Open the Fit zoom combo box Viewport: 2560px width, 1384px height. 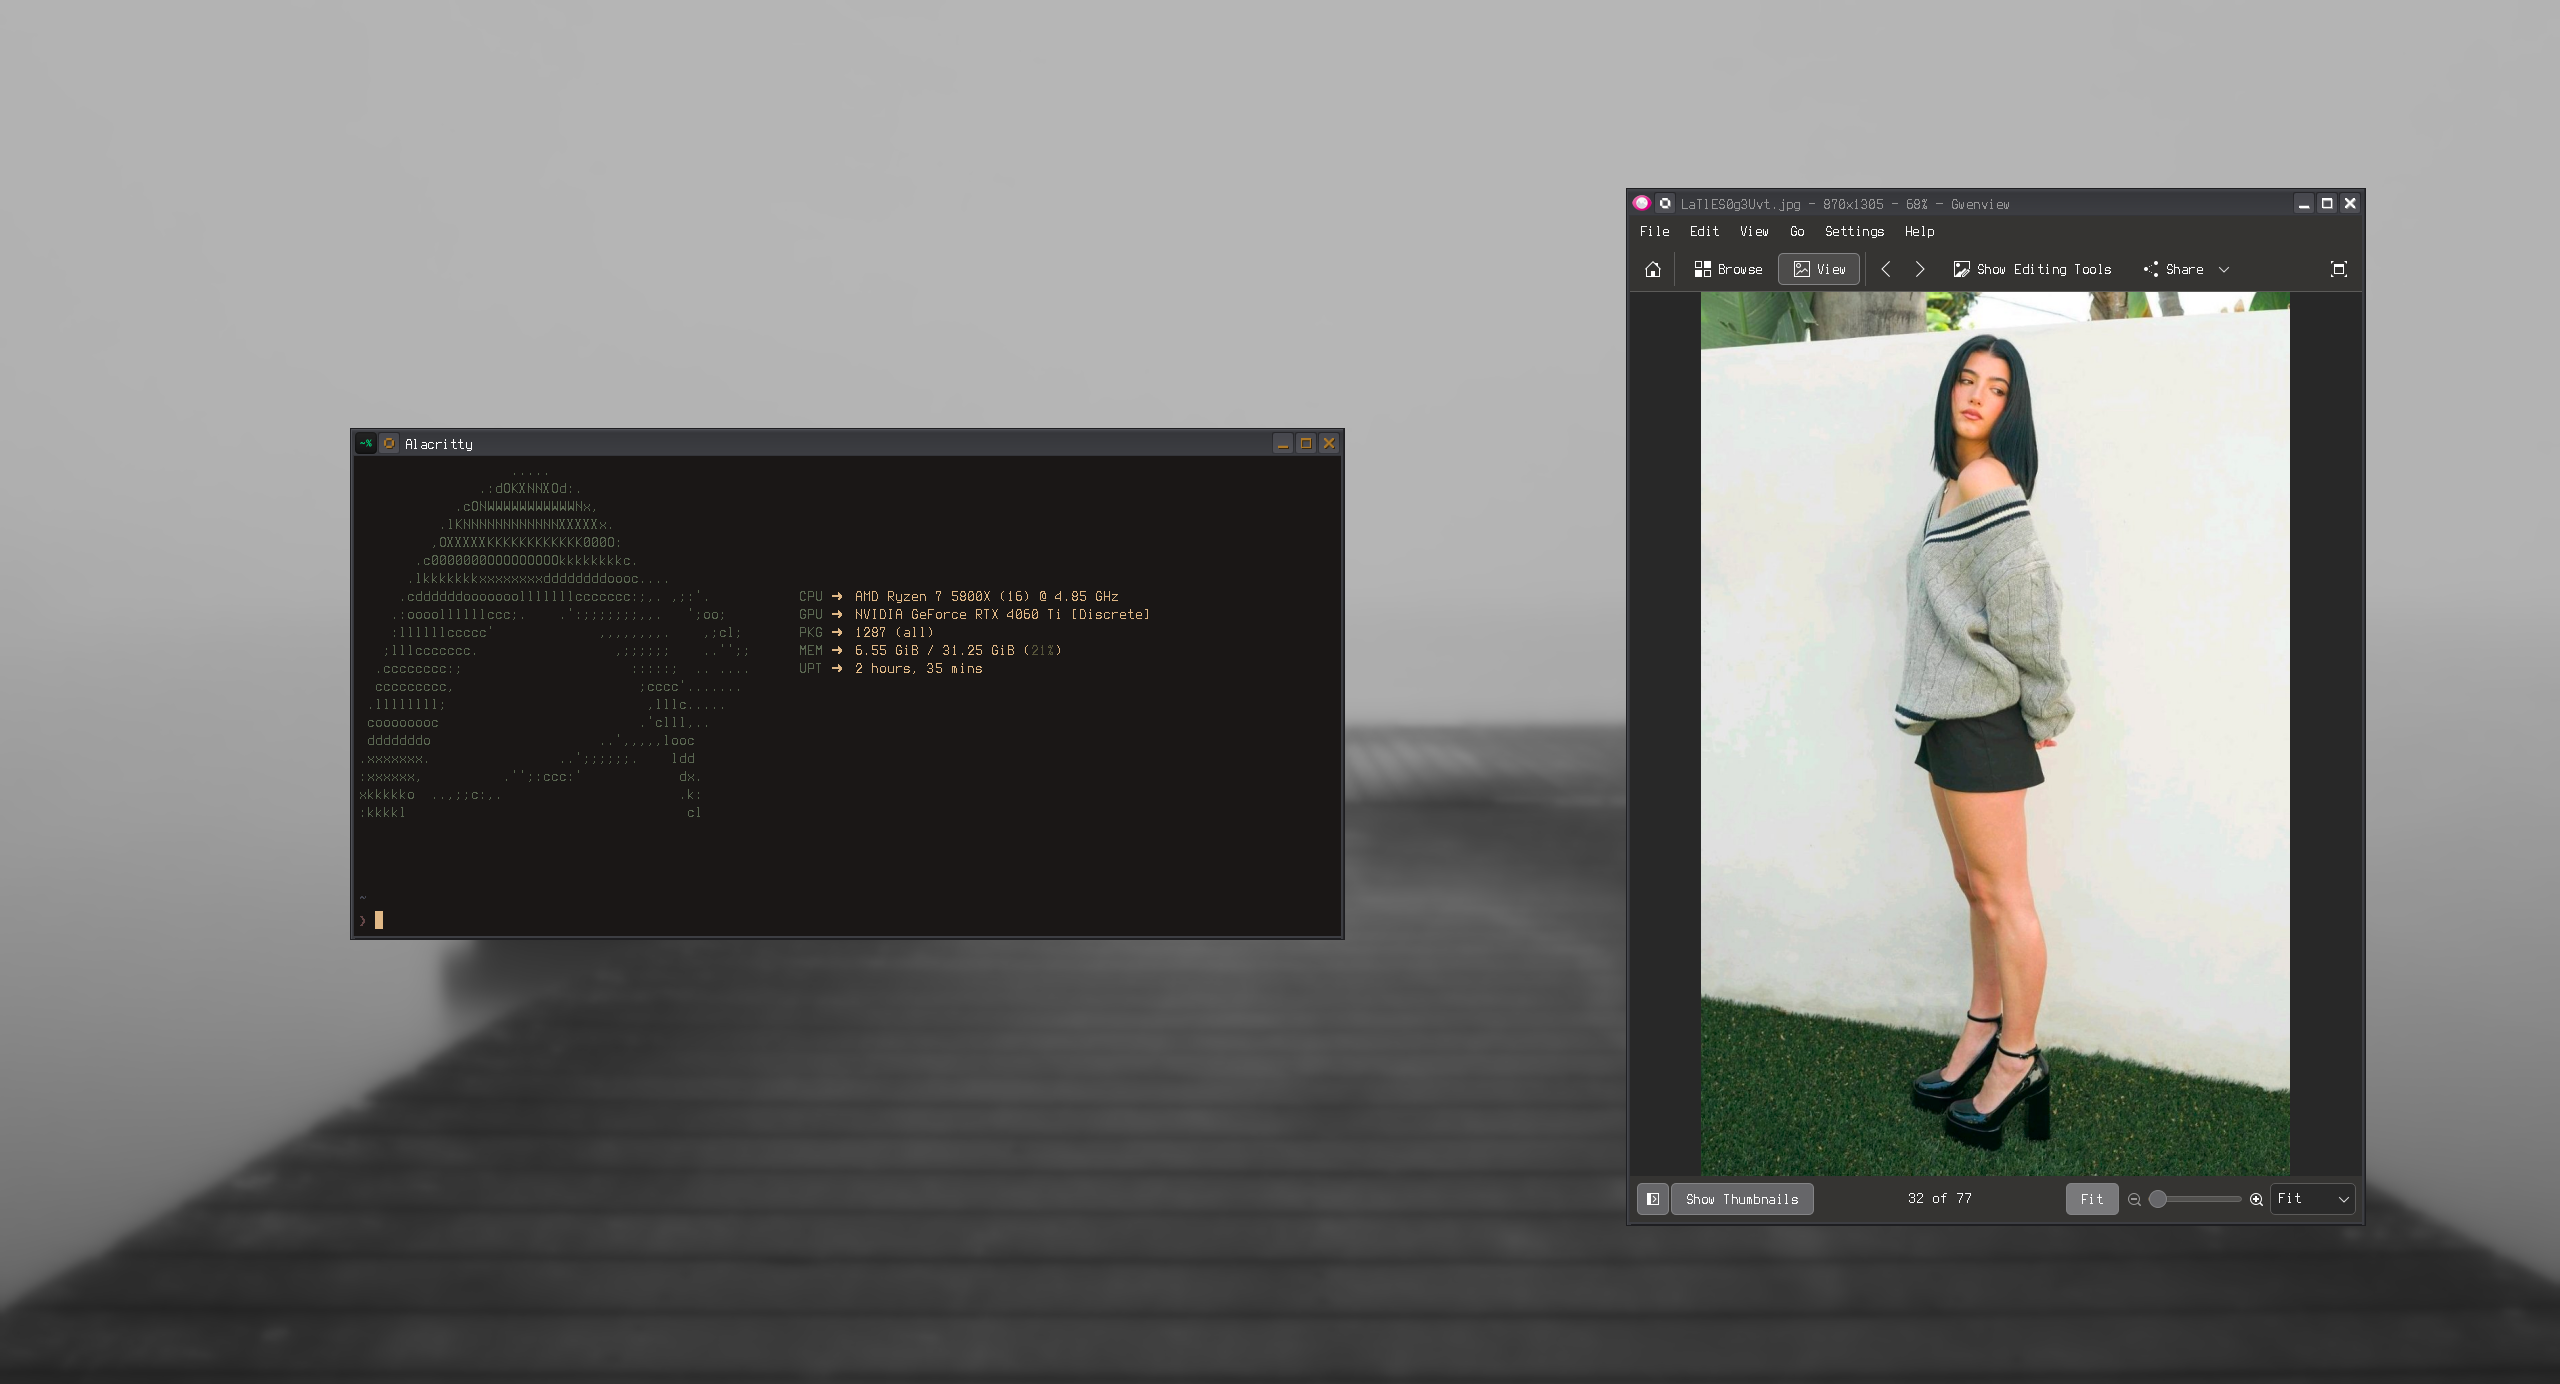click(x=2312, y=1199)
